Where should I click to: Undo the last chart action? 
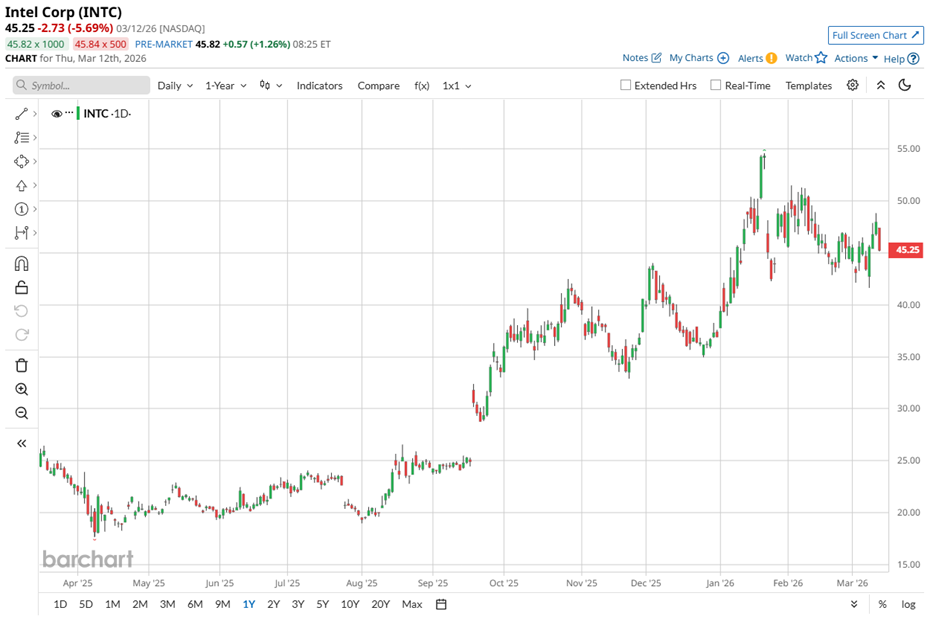pos(21,311)
